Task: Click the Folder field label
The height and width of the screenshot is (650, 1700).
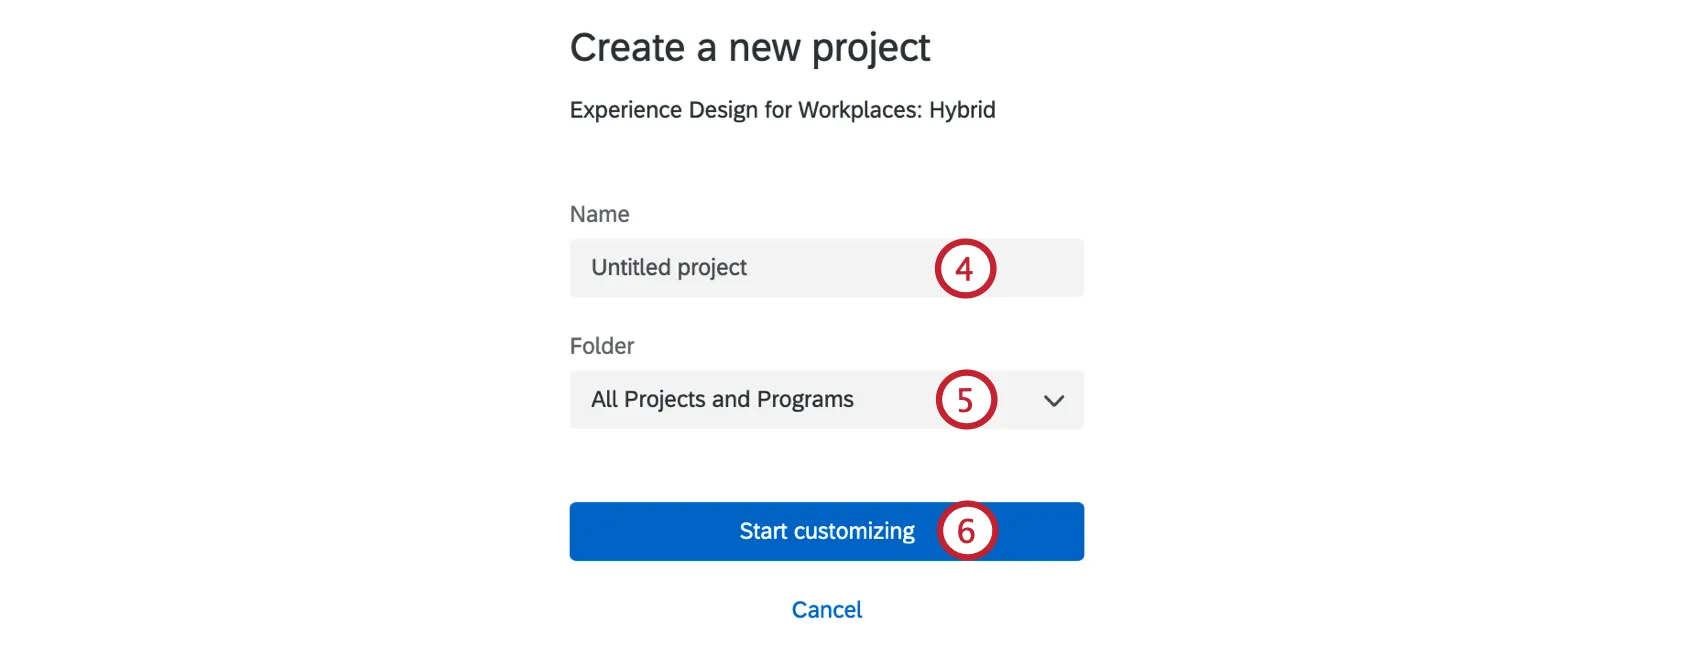Action: 601,346
